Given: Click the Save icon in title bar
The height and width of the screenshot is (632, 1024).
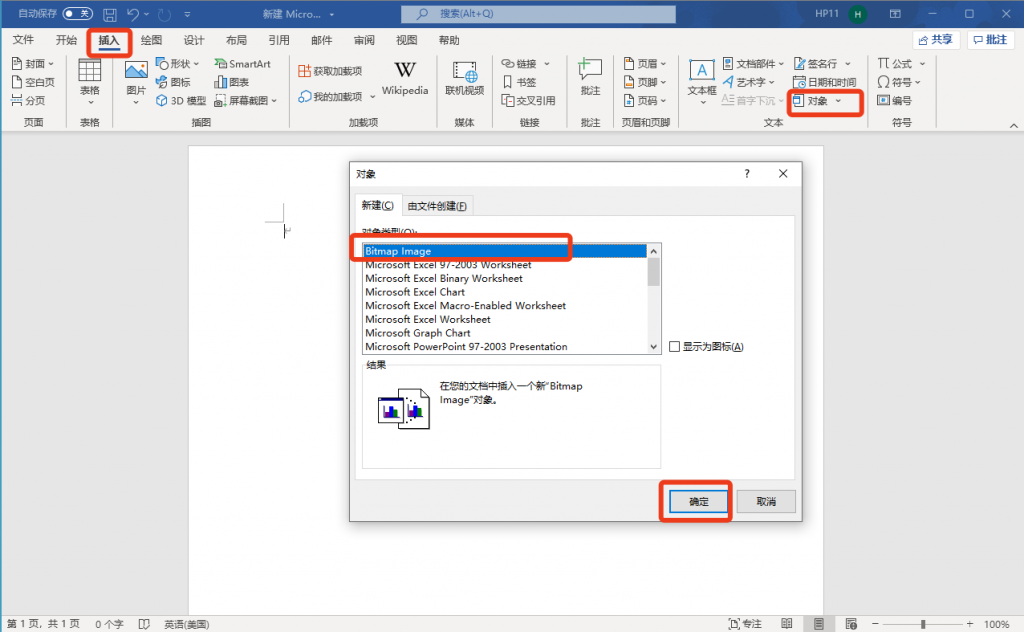Looking at the screenshot, I should pyautogui.click(x=109, y=14).
